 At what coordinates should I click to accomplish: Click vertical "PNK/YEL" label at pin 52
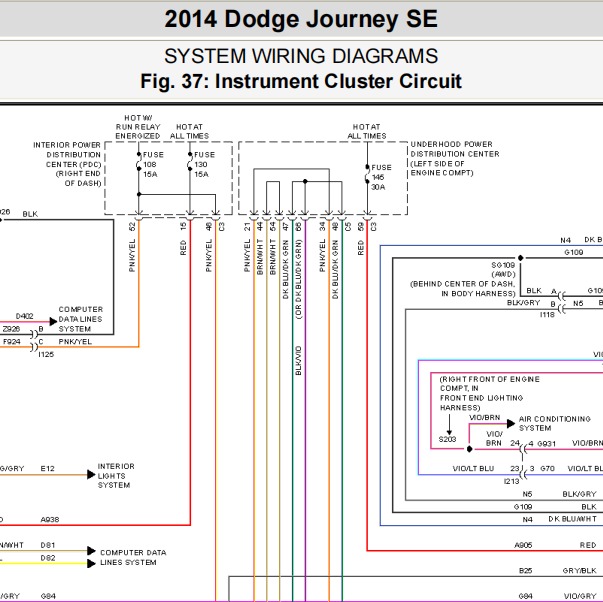(132, 255)
